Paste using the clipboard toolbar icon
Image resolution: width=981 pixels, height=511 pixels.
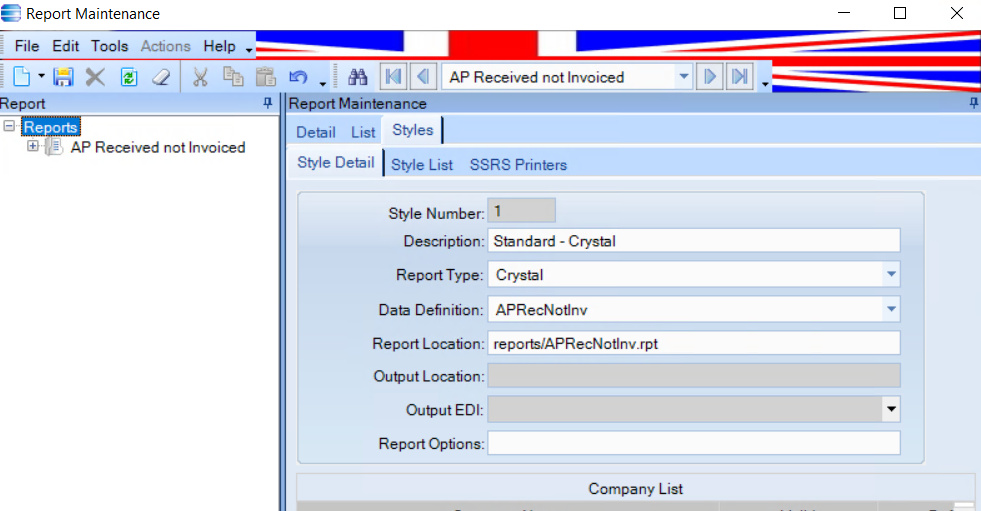pos(266,77)
